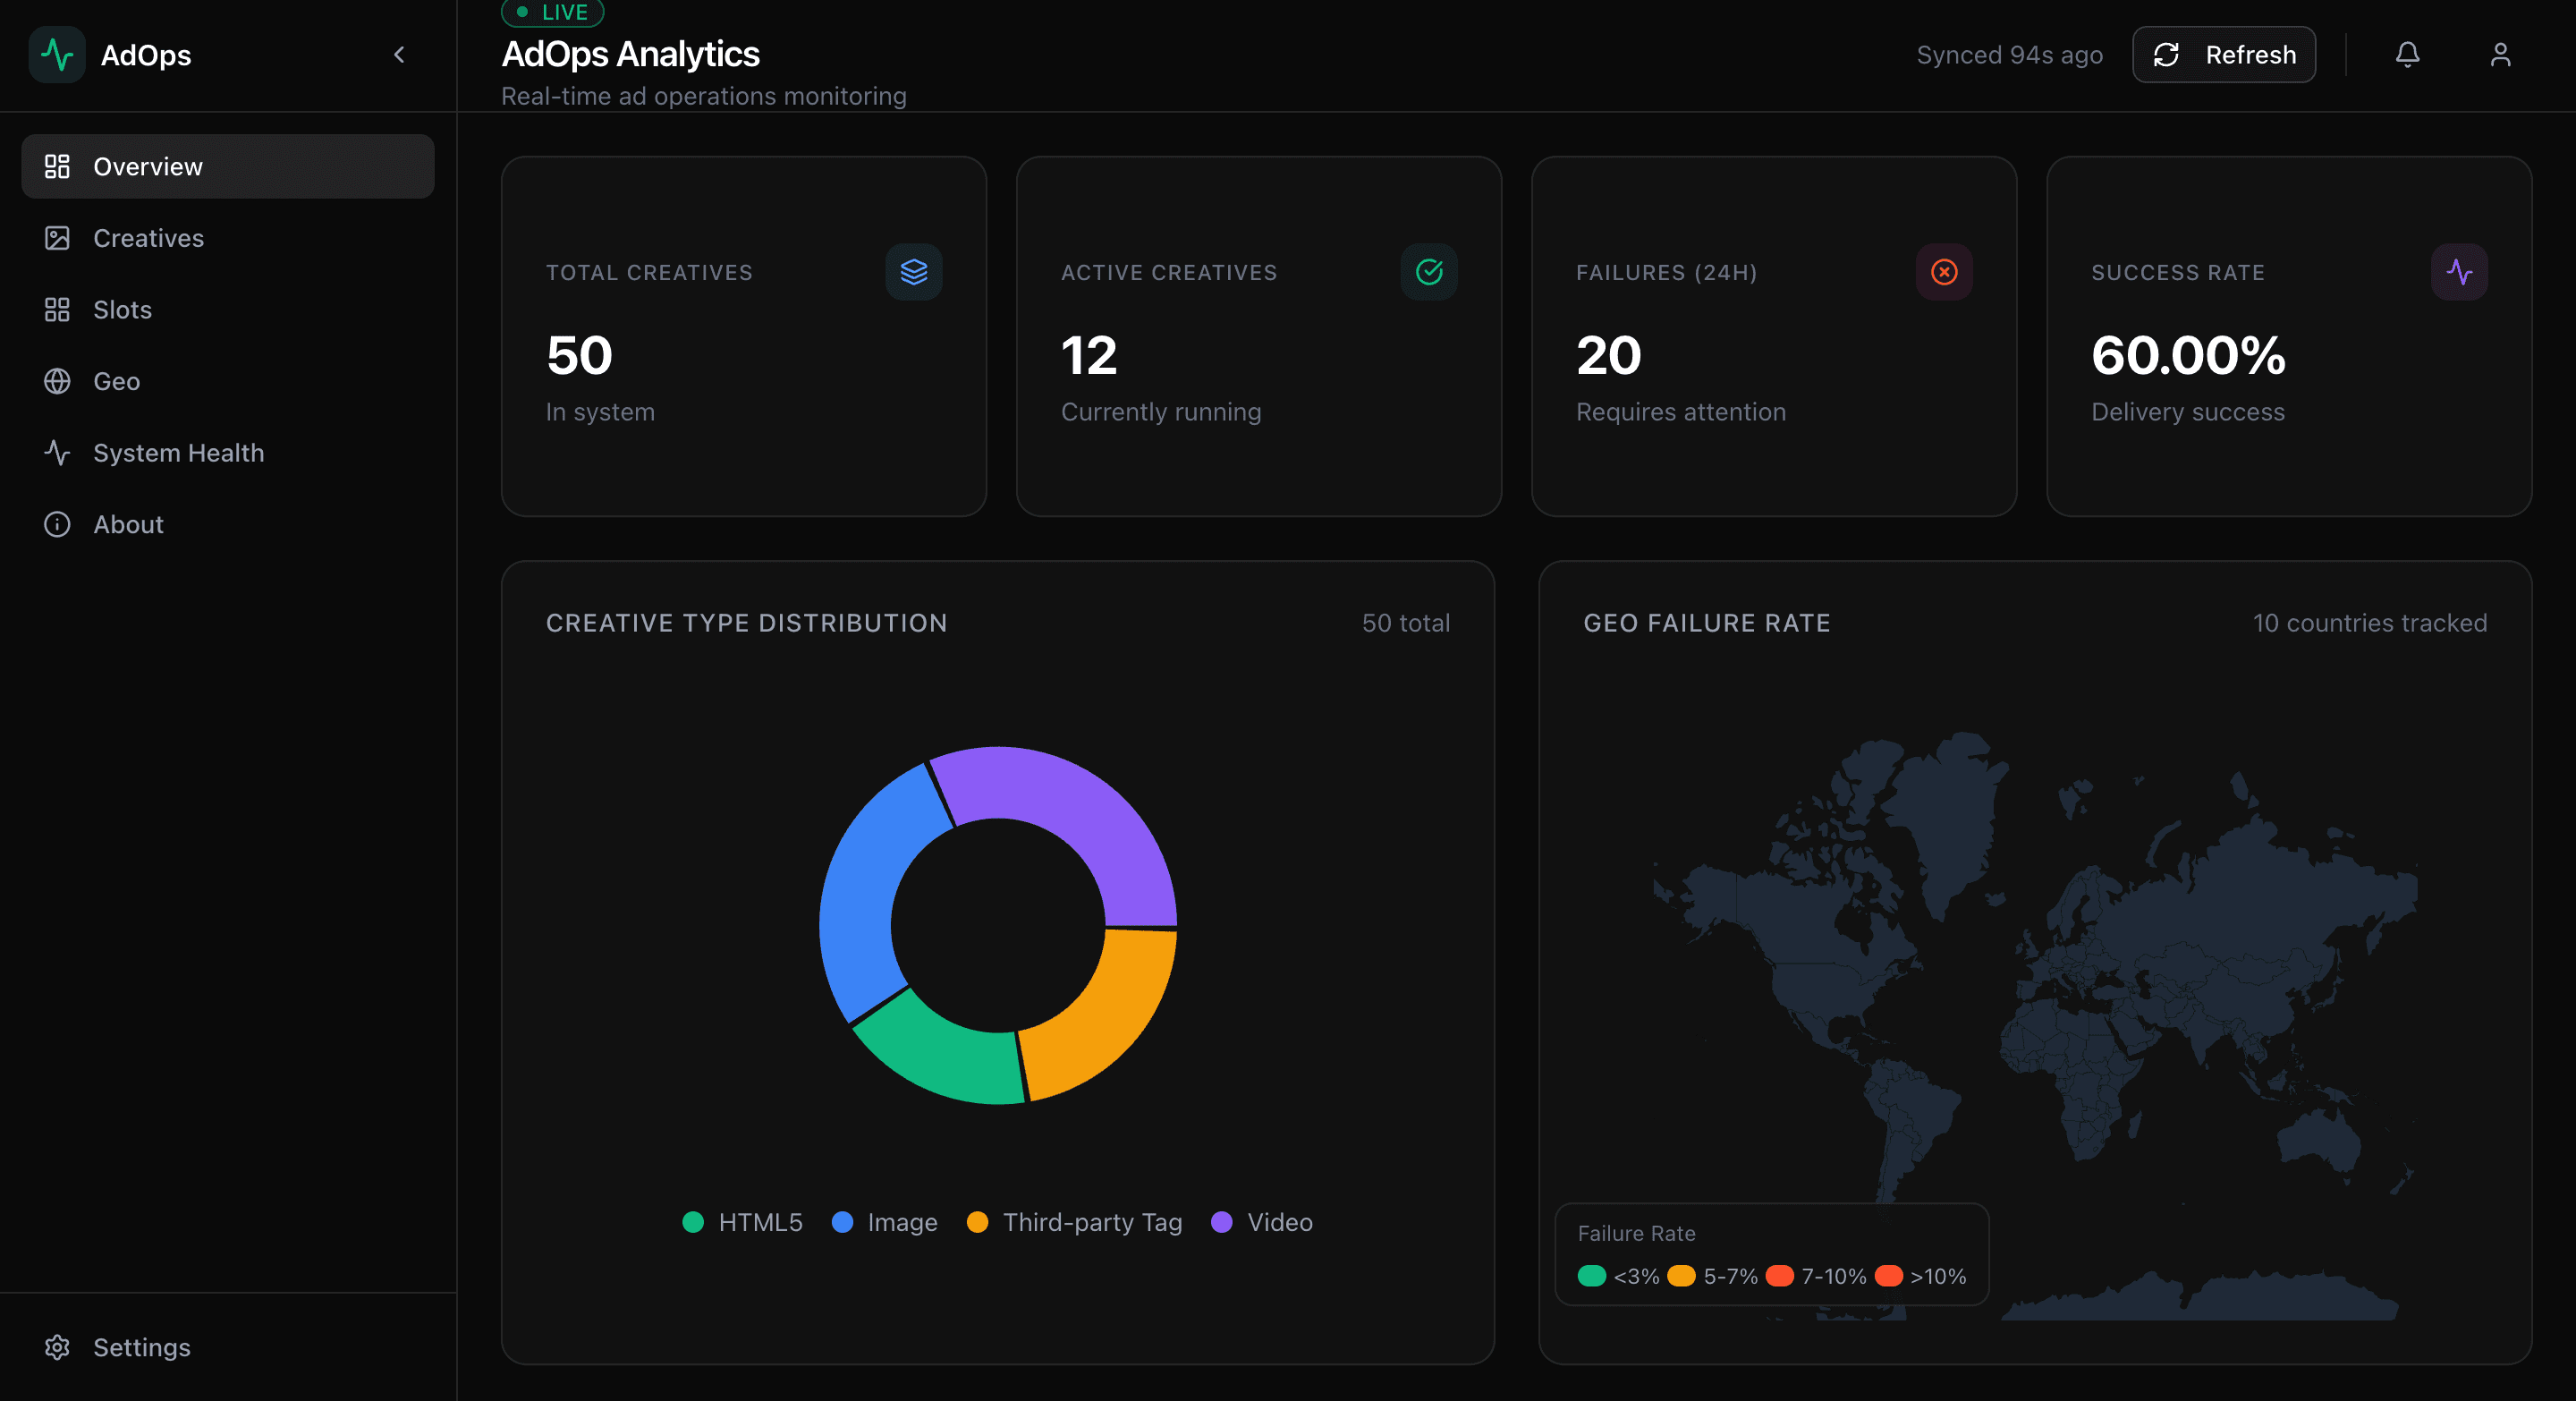2576x1401 pixels.
Task: Toggle the Image legend in the chart
Action: tap(884, 1222)
